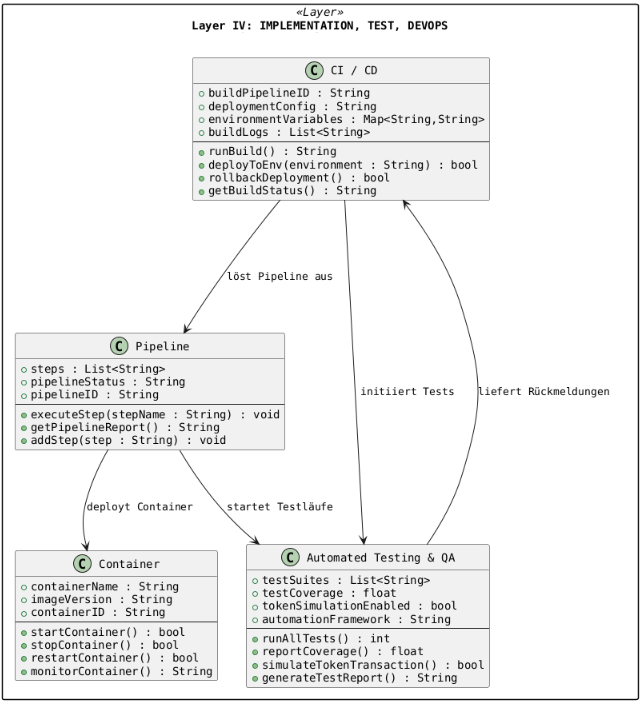Click the 'deployt Container' edge label

[139, 507]
